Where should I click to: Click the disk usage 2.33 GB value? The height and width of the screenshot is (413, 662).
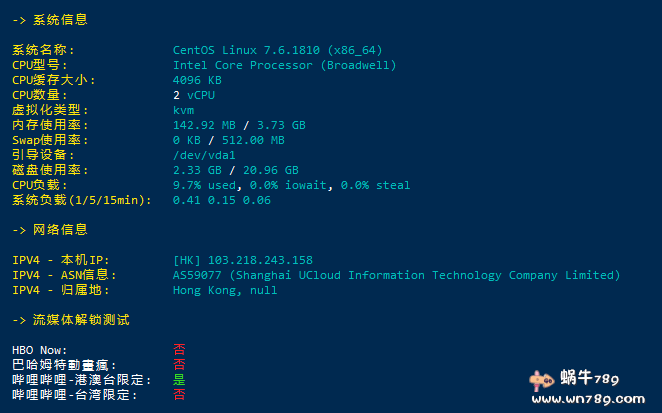tap(197, 170)
